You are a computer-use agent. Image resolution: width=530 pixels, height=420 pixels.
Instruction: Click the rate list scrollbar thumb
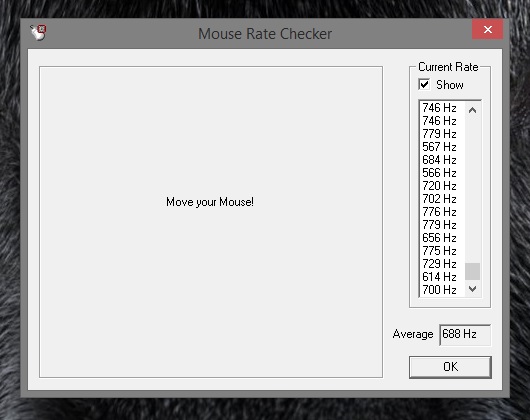click(473, 271)
